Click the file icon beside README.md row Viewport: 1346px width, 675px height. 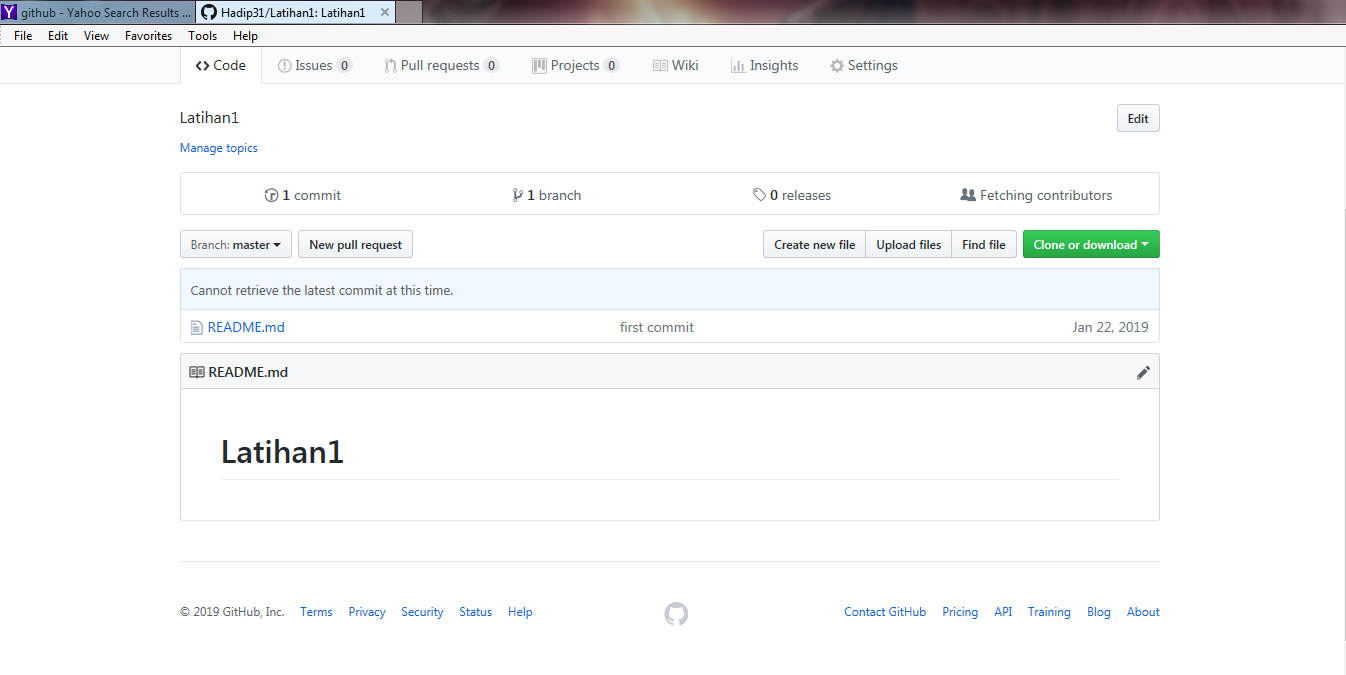pyautogui.click(x=197, y=327)
